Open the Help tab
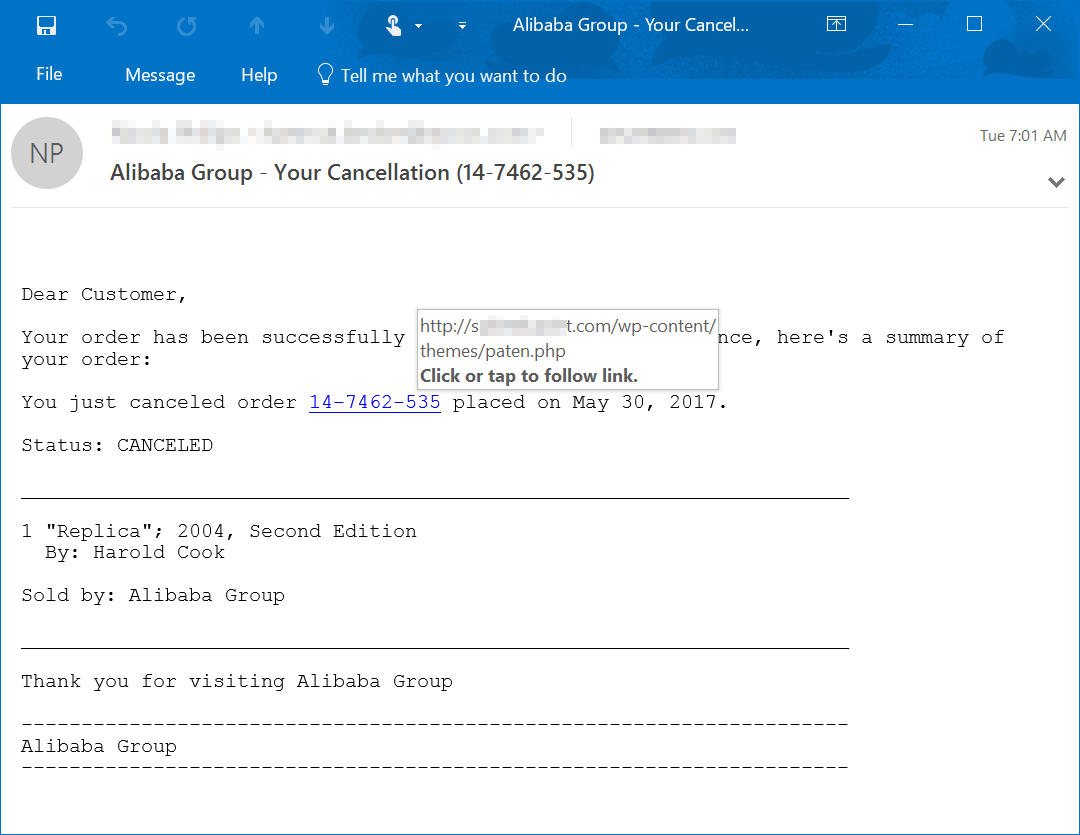 click(x=258, y=74)
